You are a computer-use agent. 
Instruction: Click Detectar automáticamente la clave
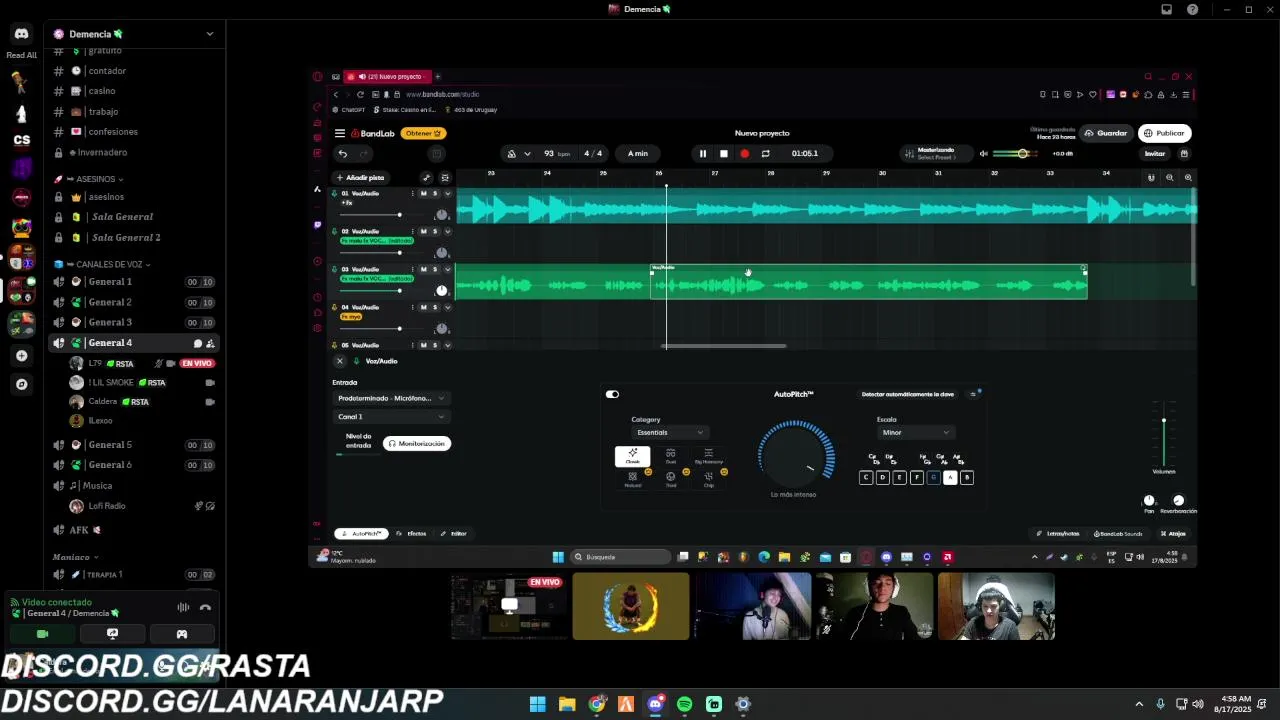[908, 394]
